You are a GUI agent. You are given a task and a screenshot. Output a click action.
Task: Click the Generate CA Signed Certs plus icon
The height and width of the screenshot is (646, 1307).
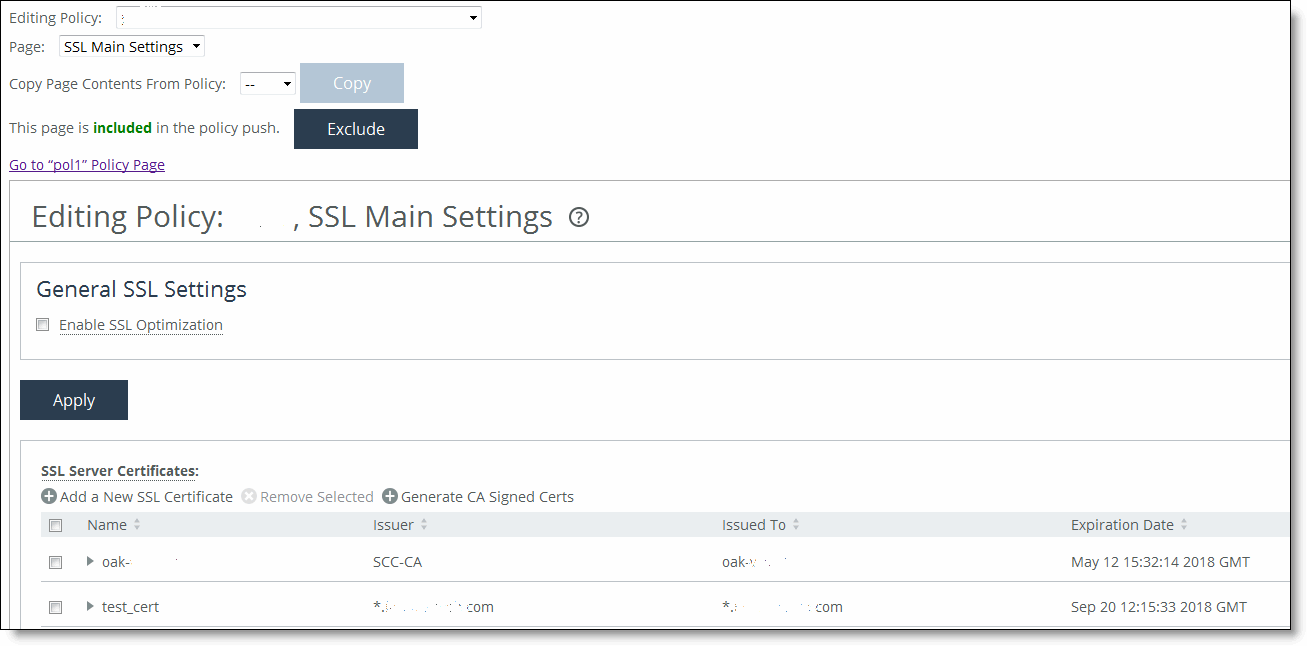pos(390,497)
